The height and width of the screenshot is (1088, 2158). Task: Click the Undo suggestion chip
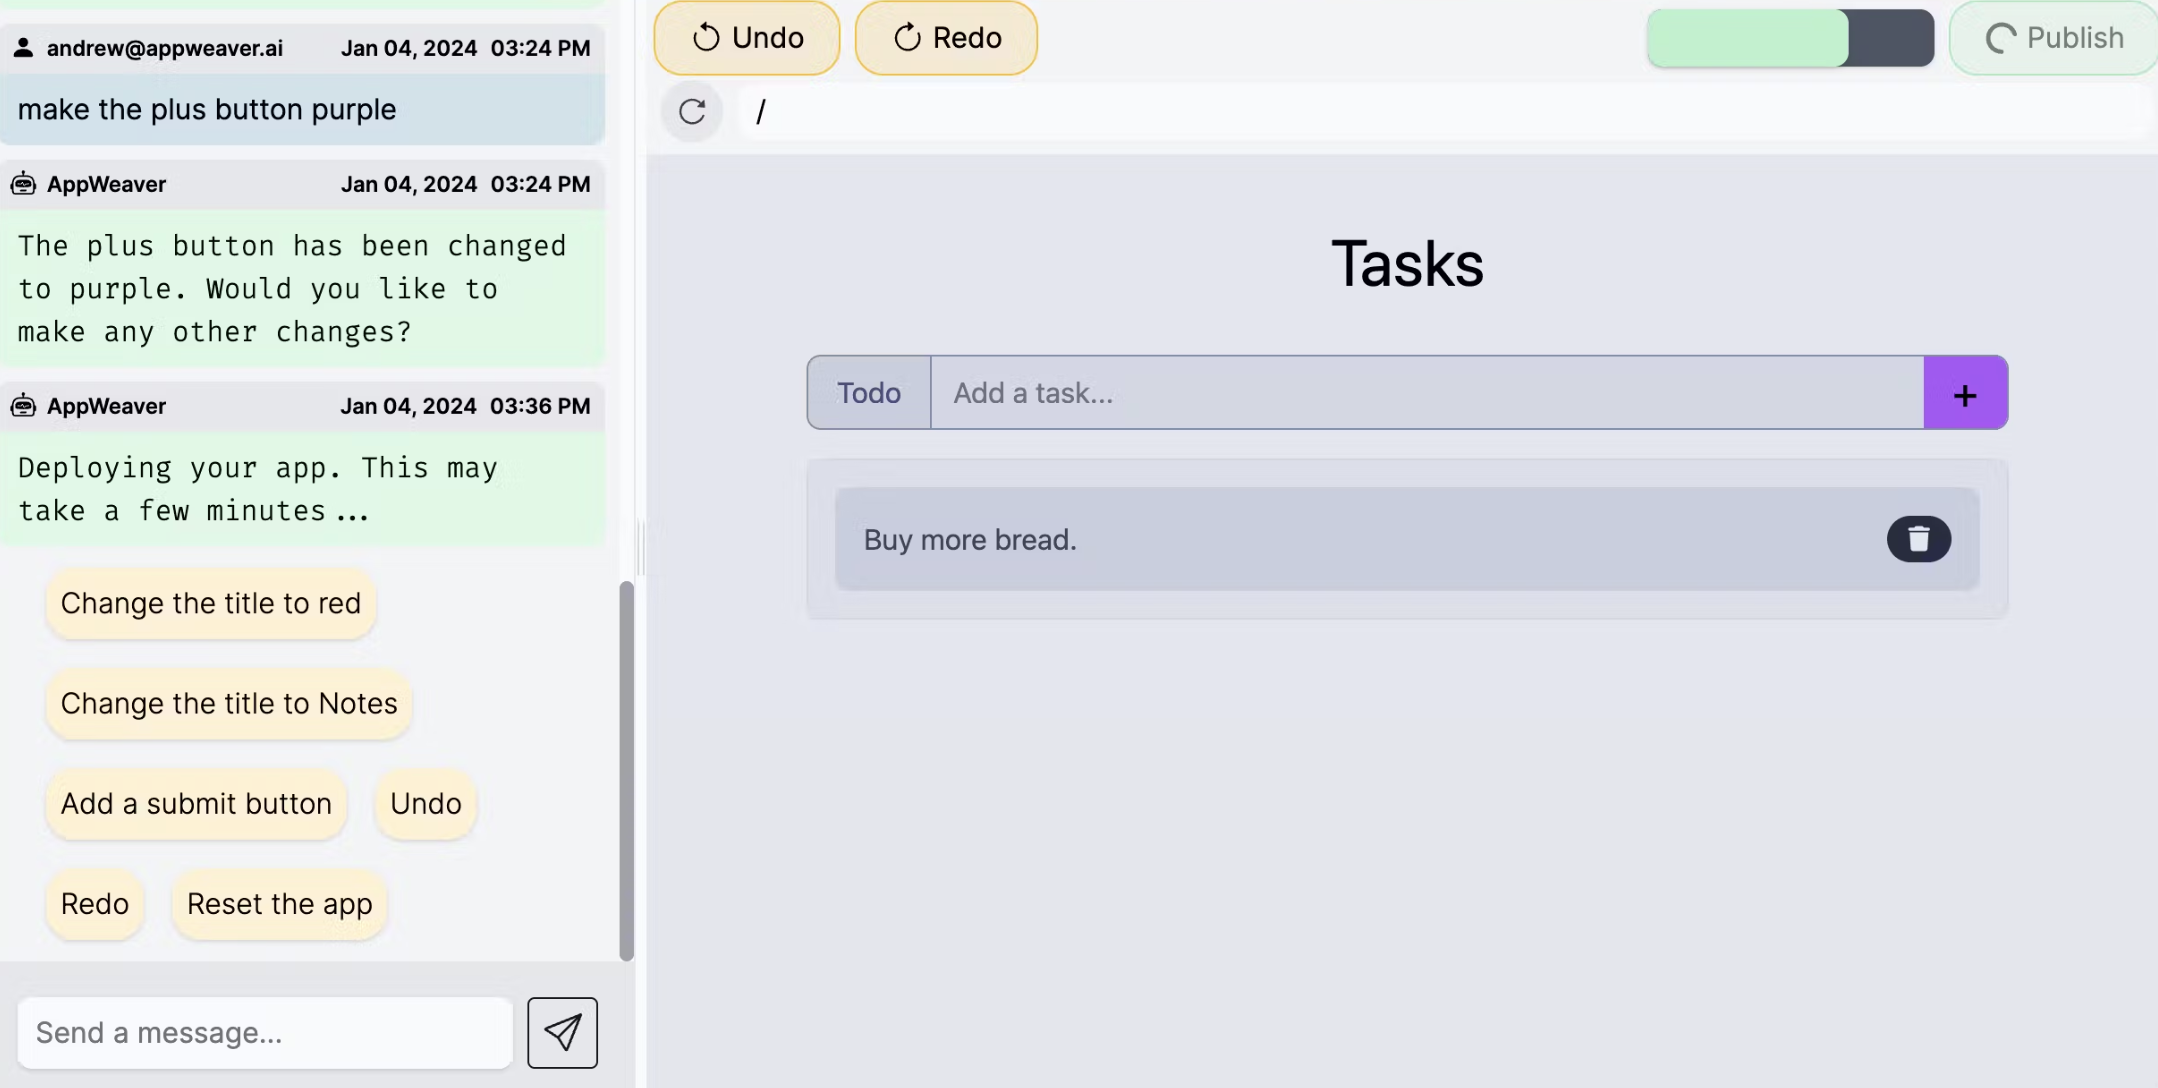425,803
